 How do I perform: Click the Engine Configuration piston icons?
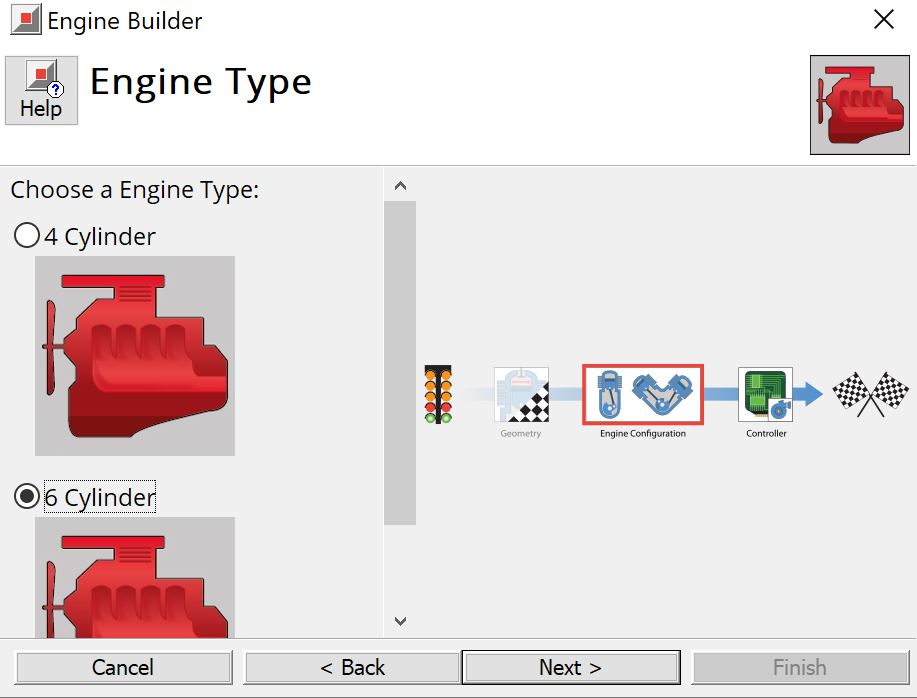point(641,394)
